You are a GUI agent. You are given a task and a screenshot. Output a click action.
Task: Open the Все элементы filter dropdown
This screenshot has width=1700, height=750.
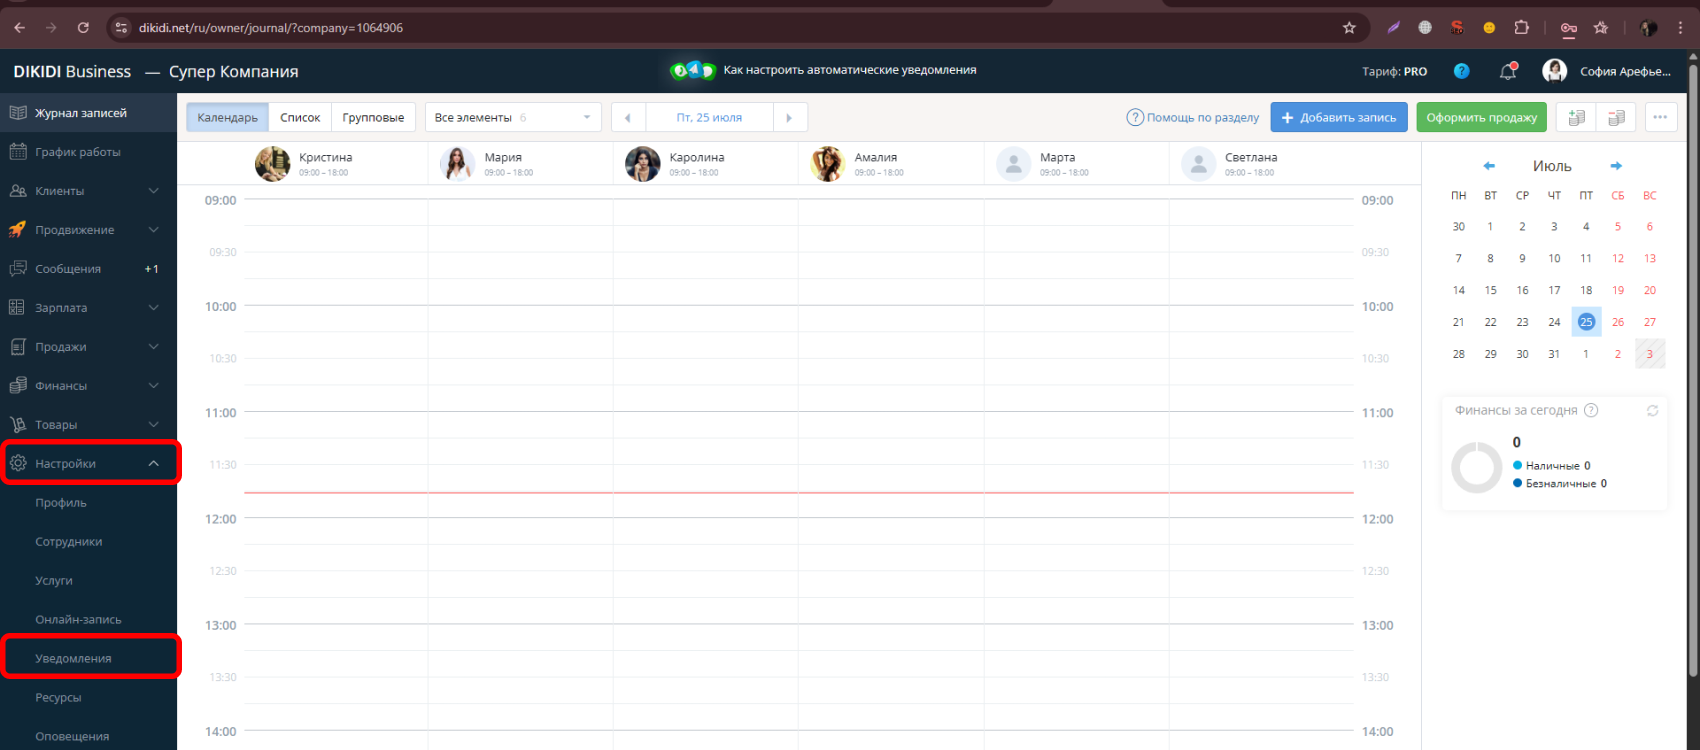click(x=513, y=117)
